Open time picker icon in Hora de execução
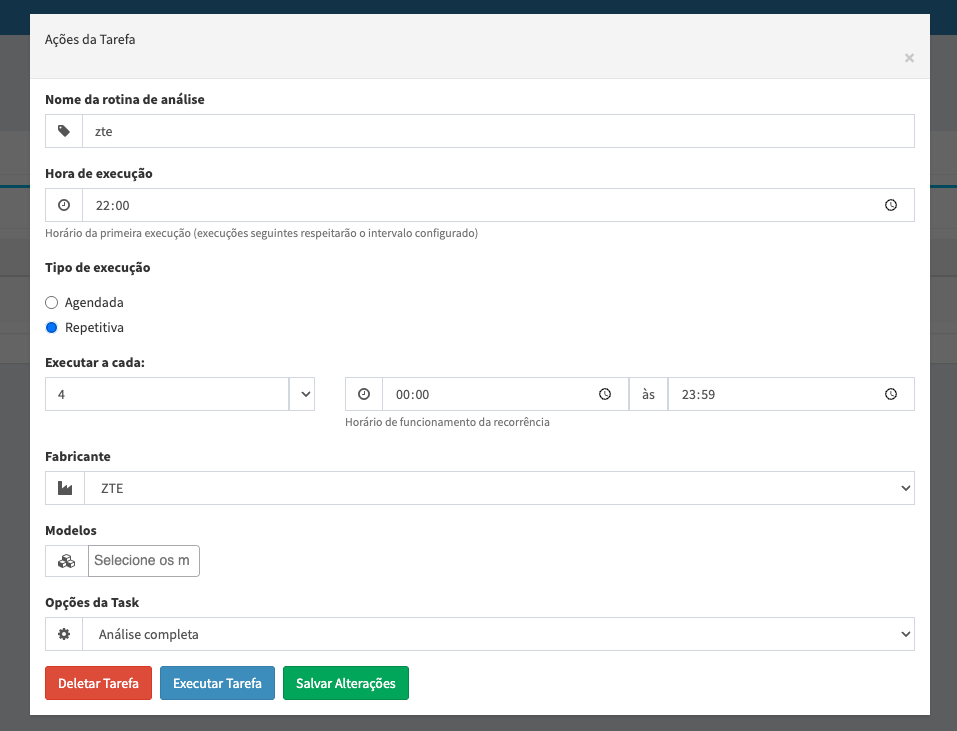This screenshot has width=957, height=731. point(890,205)
